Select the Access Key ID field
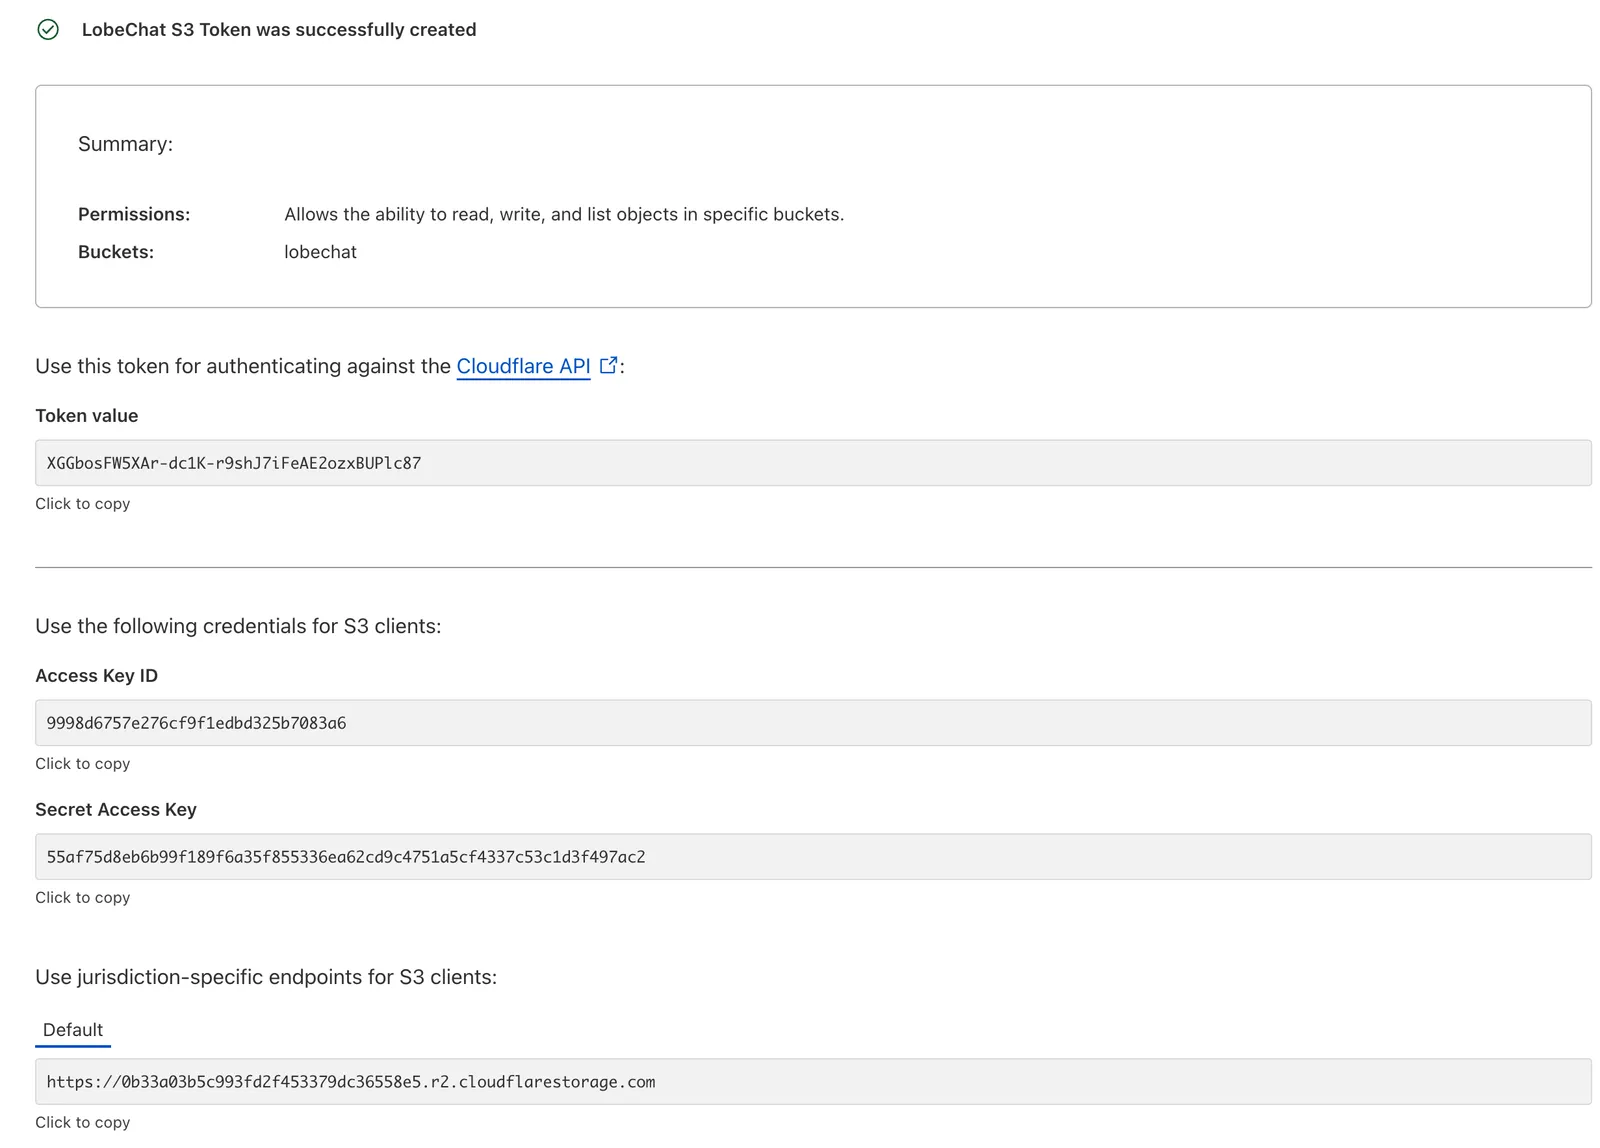This screenshot has height=1148, width=1600. tap(812, 723)
